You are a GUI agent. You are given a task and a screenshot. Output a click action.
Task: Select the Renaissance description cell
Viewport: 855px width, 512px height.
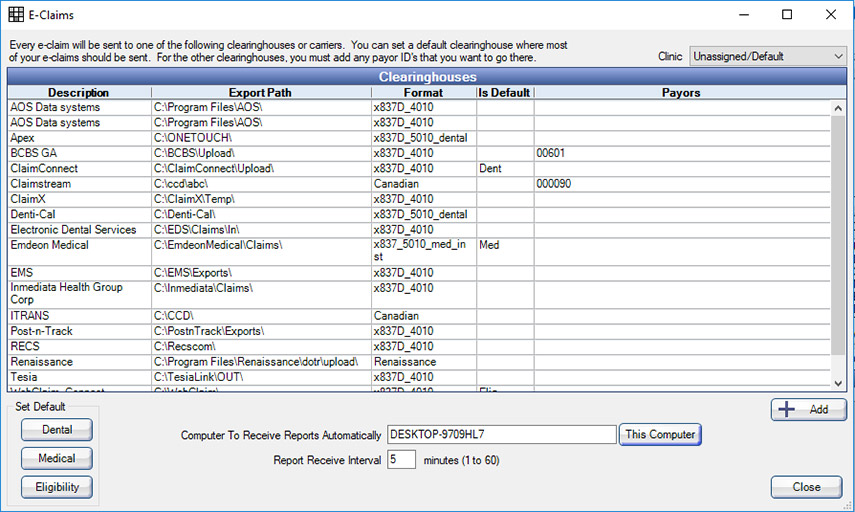point(80,362)
